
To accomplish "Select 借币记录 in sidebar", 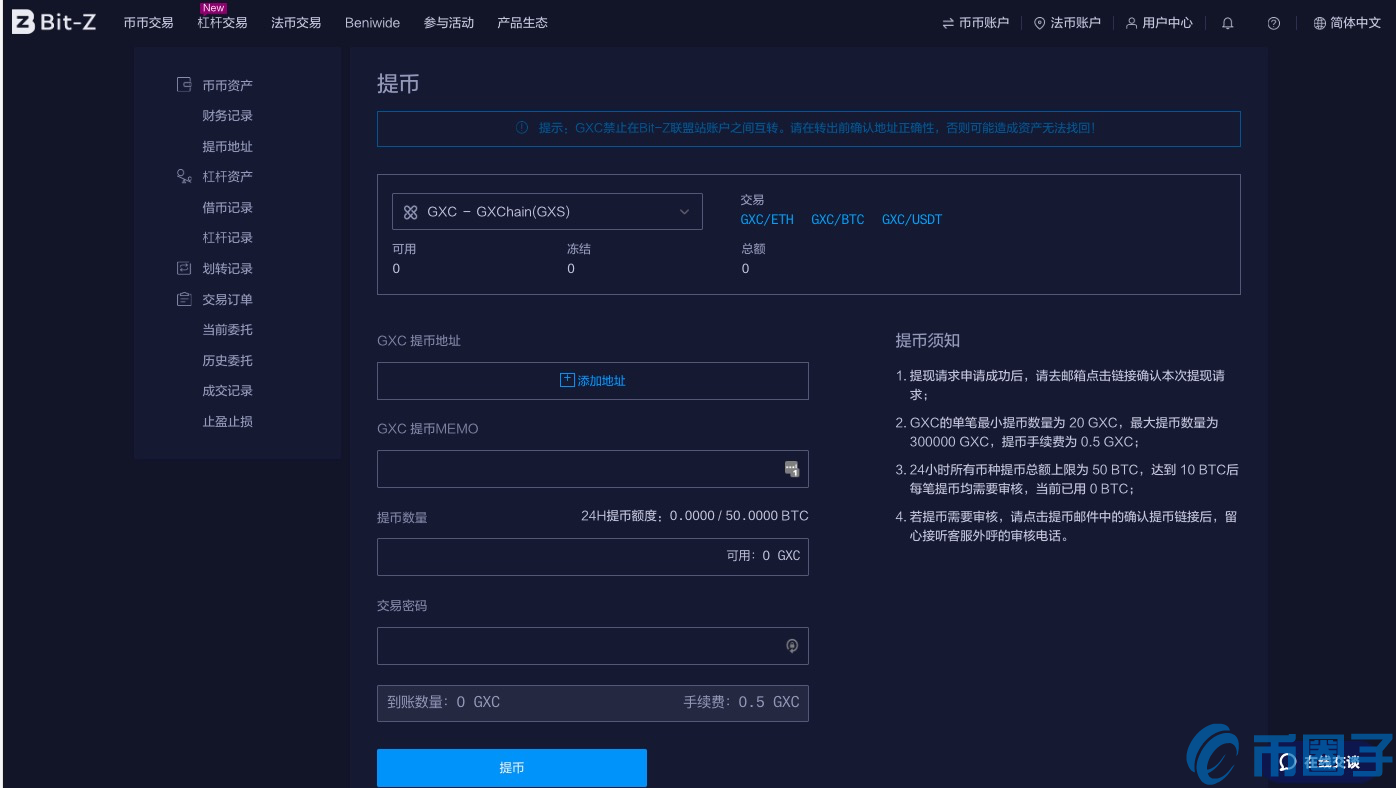I will click(227, 208).
